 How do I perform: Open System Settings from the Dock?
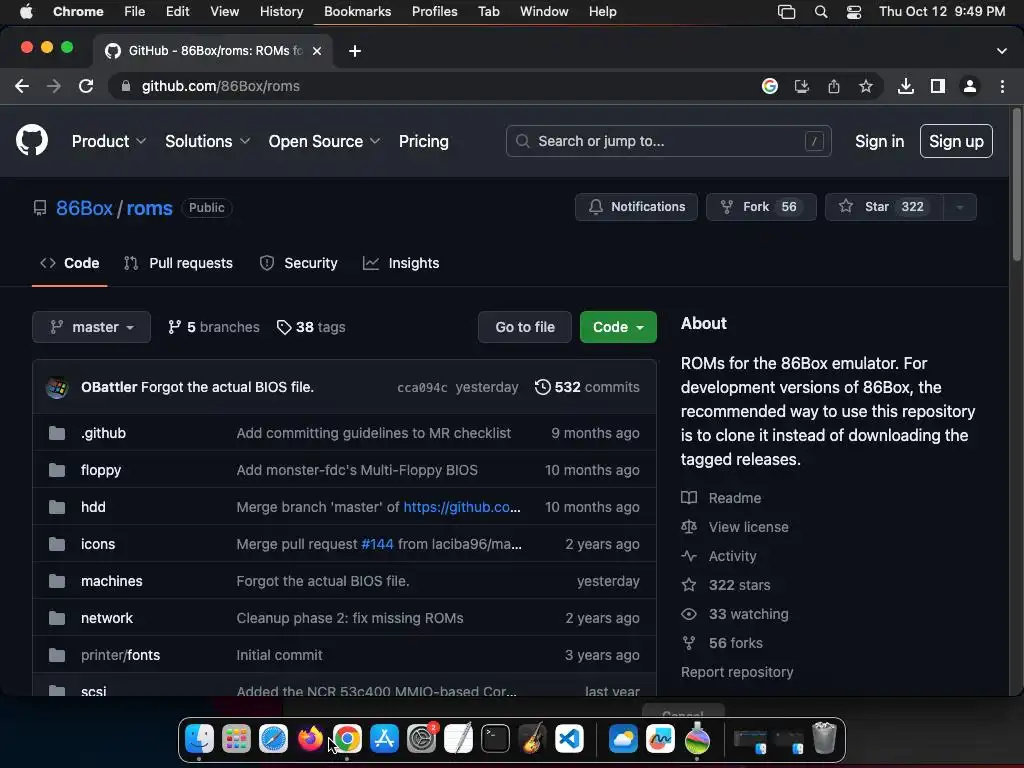(x=421, y=739)
